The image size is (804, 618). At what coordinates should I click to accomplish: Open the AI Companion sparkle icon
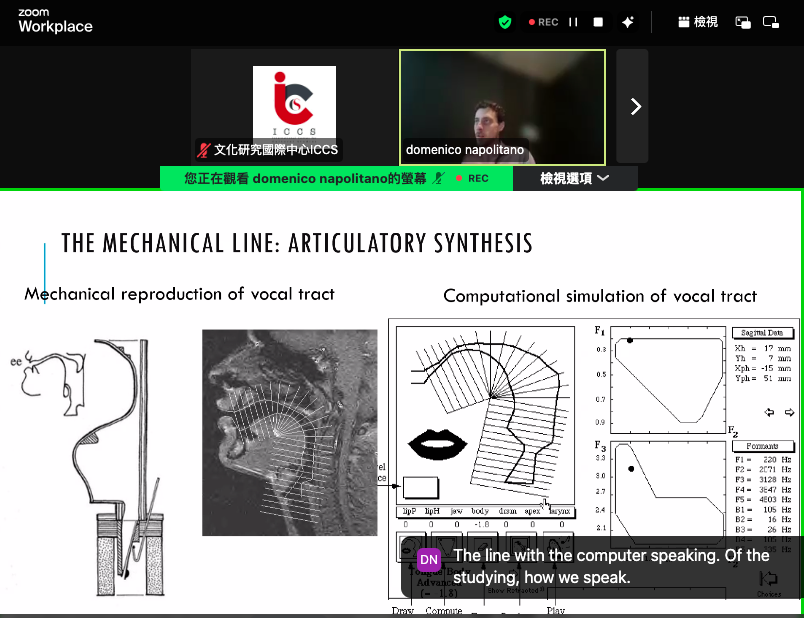(628, 22)
